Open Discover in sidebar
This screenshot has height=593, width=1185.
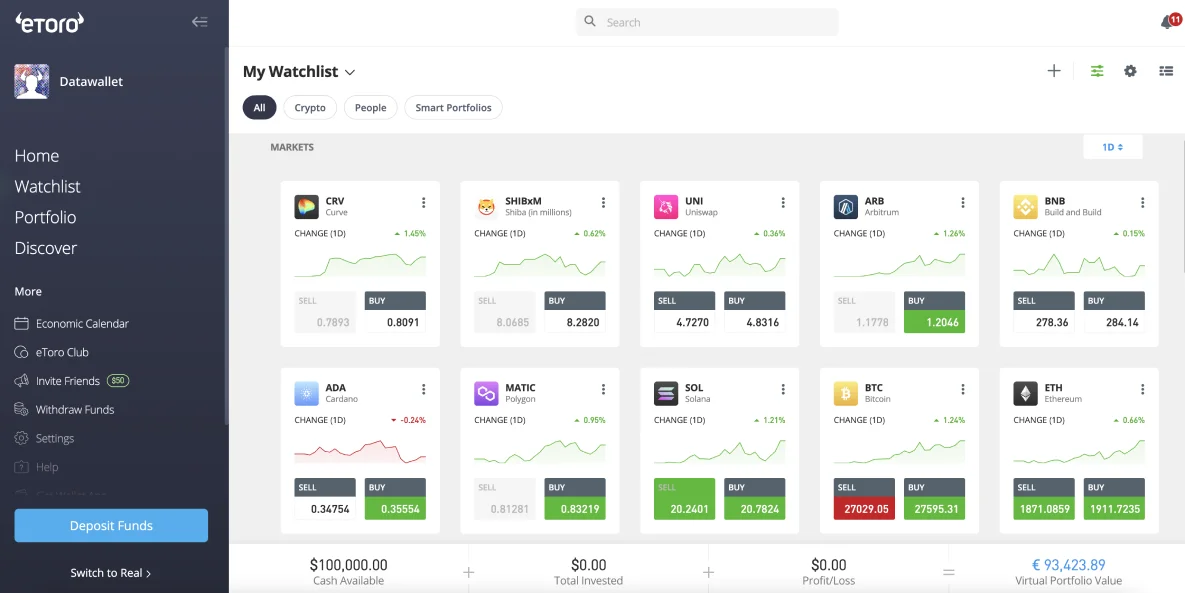tap(46, 249)
